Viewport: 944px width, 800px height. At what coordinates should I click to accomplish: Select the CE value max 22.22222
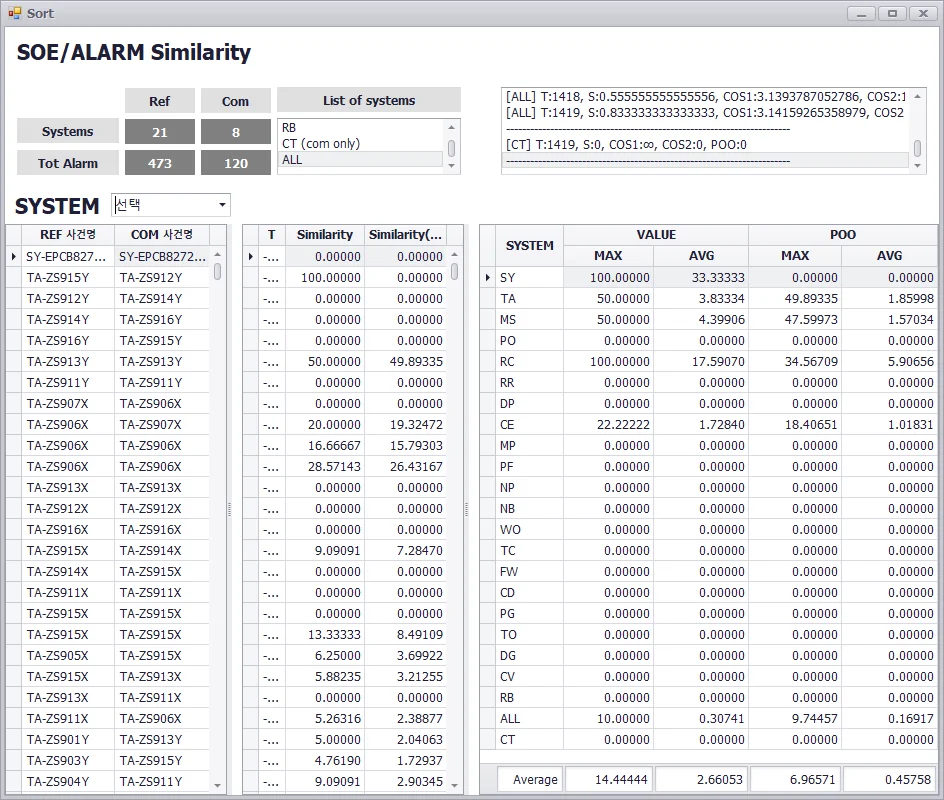(x=608, y=424)
